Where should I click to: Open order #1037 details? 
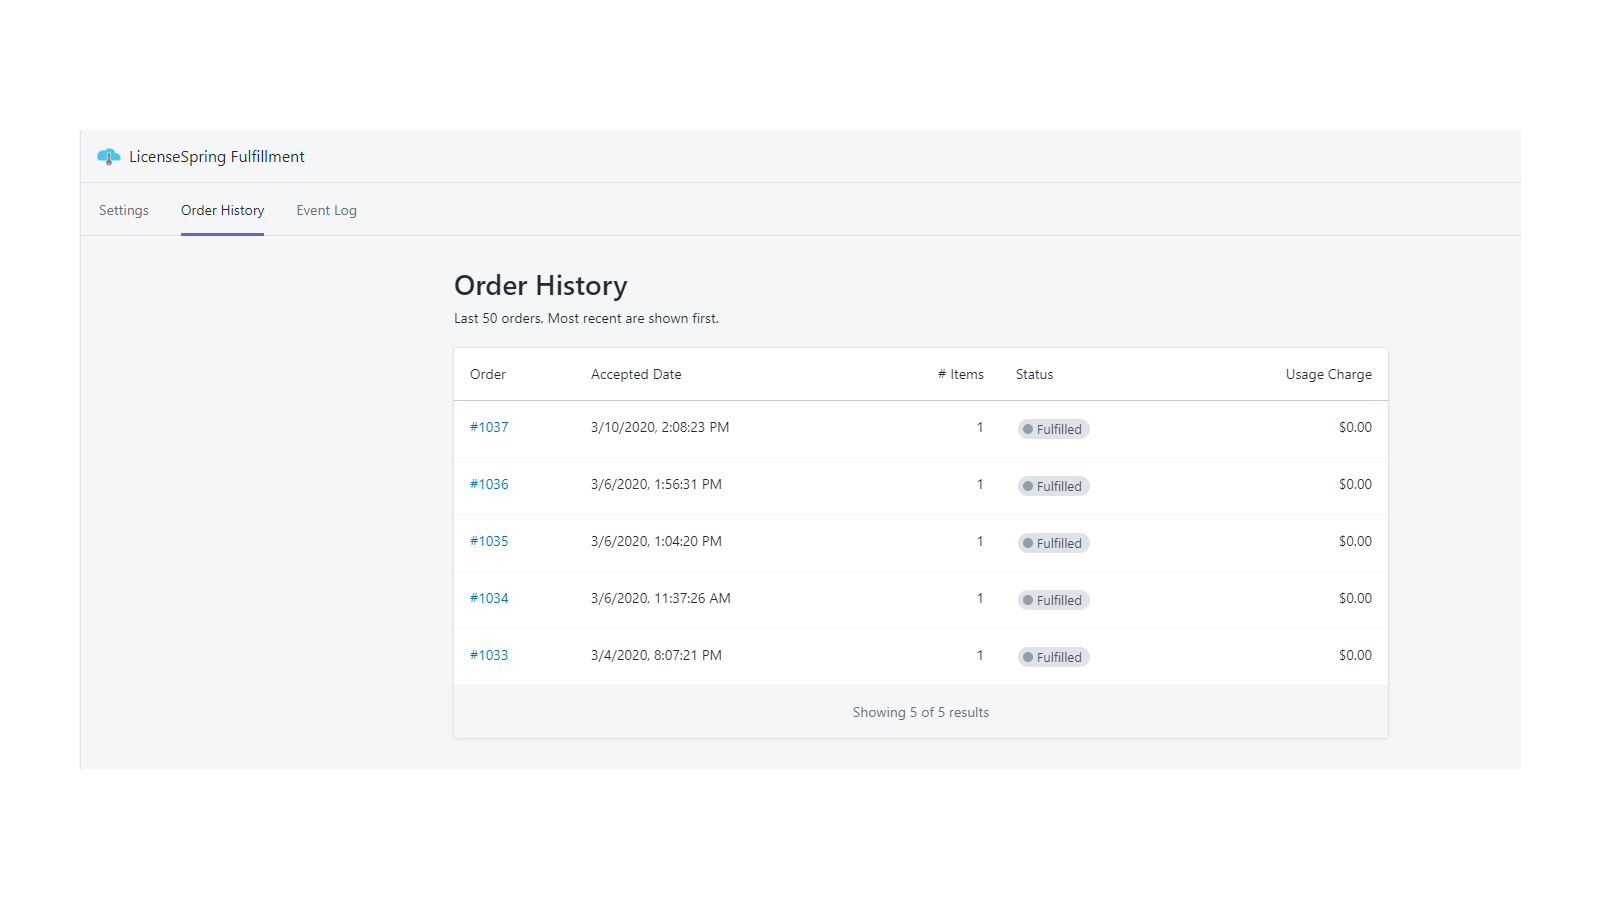[489, 426]
